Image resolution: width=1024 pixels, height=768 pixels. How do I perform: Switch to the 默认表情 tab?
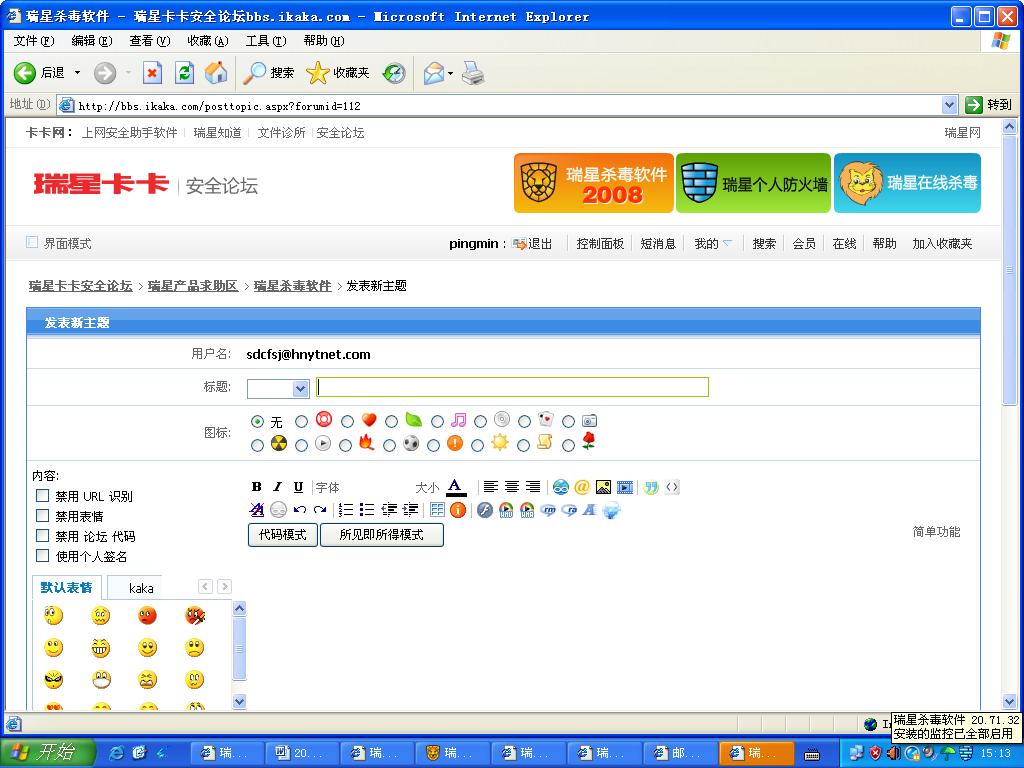pyautogui.click(x=67, y=587)
